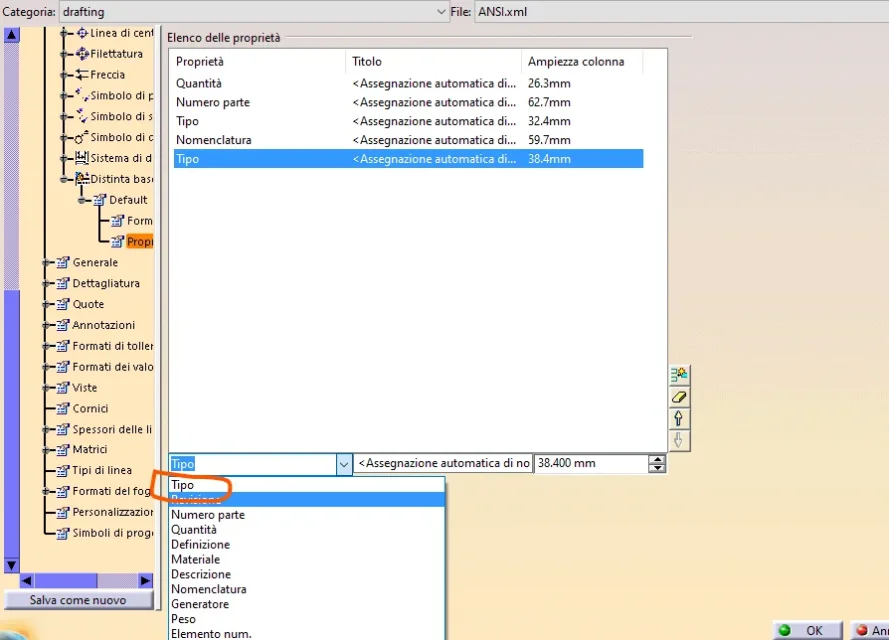Click the tree scroll-left arrow
The height and width of the screenshot is (640, 889).
(27, 580)
